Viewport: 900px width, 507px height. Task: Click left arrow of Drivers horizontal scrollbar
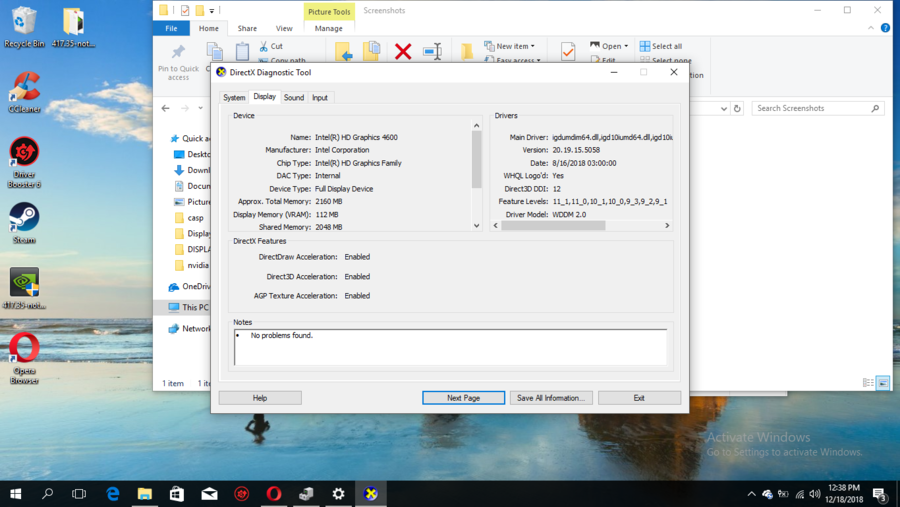(496, 226)
